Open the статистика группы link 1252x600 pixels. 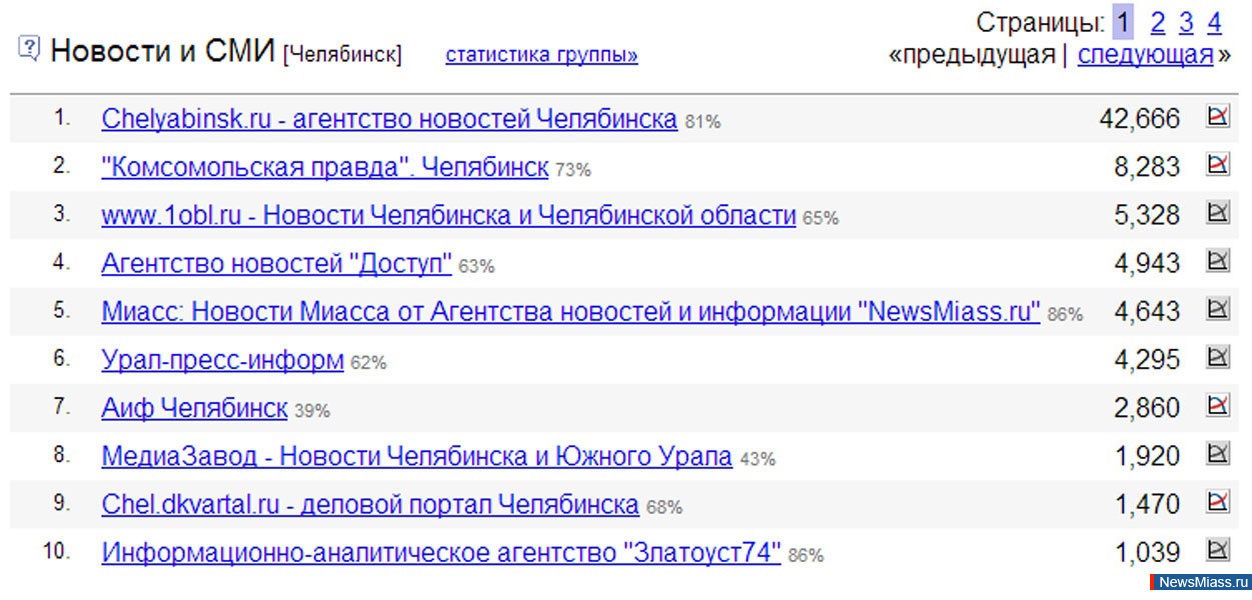541,55
